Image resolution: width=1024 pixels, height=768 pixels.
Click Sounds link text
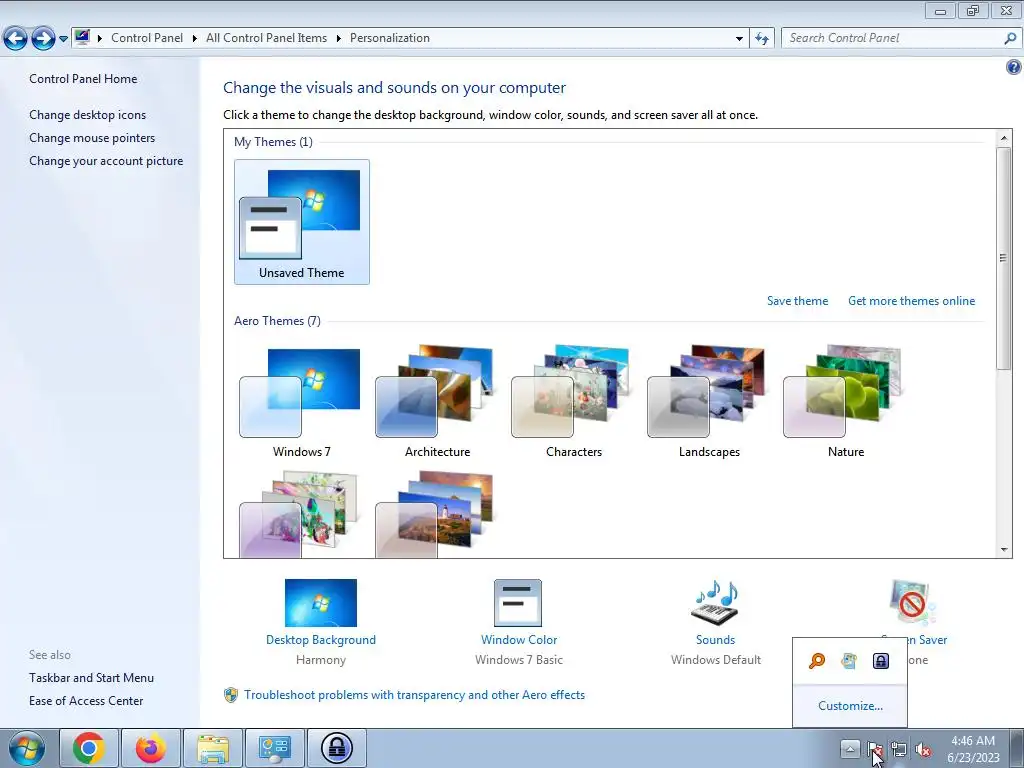(715, 640)
